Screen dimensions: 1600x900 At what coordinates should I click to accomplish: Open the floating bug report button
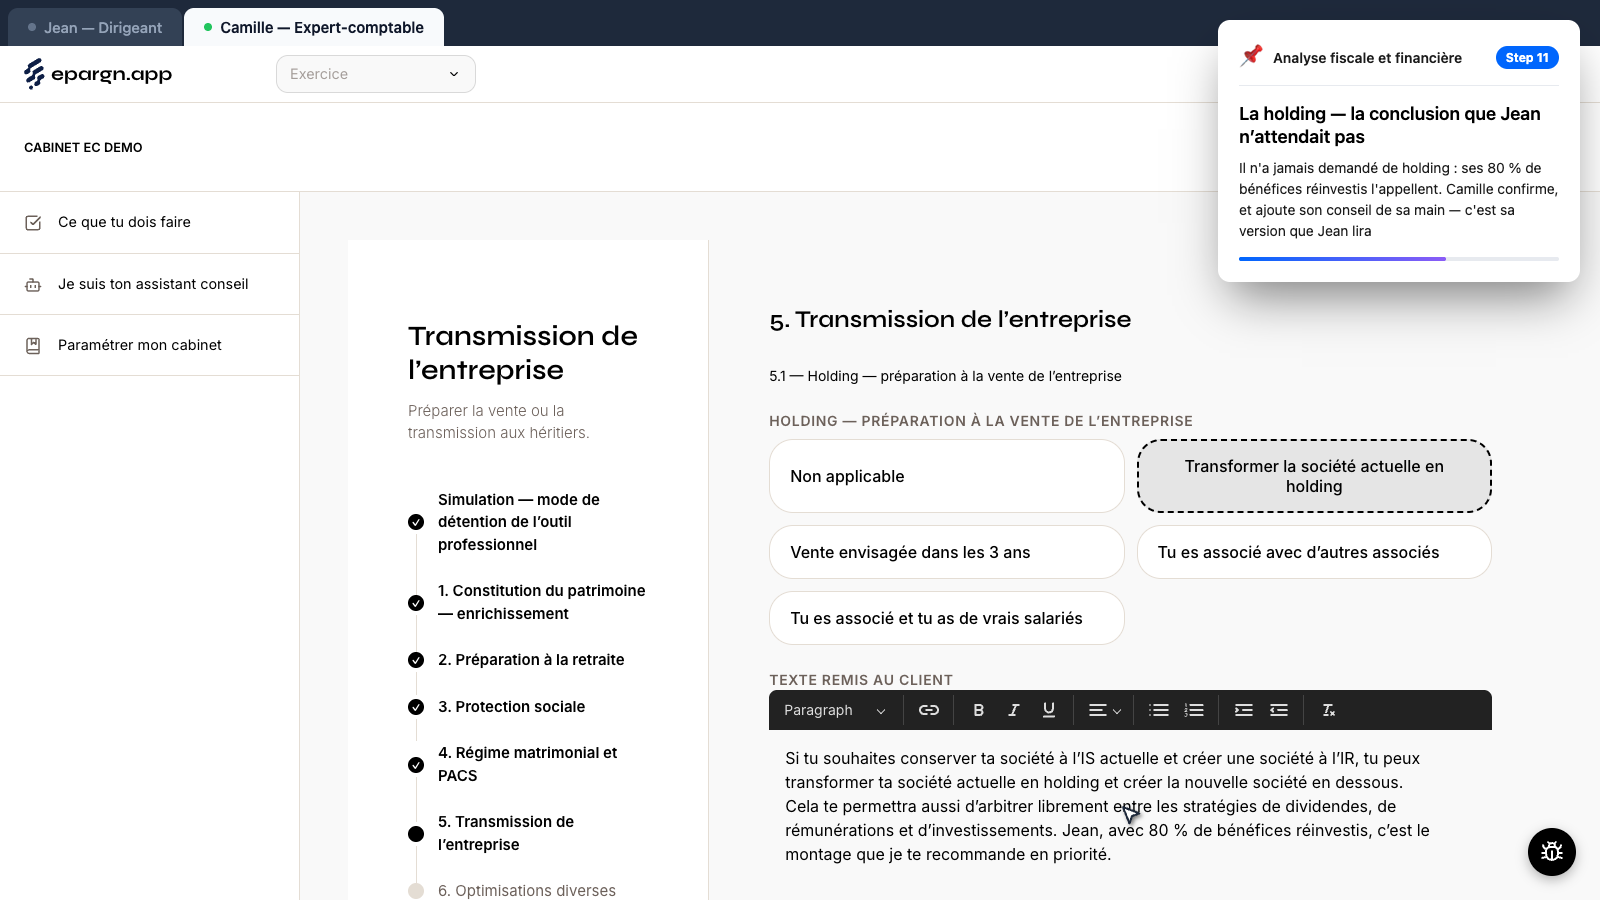pos(1552,852)
